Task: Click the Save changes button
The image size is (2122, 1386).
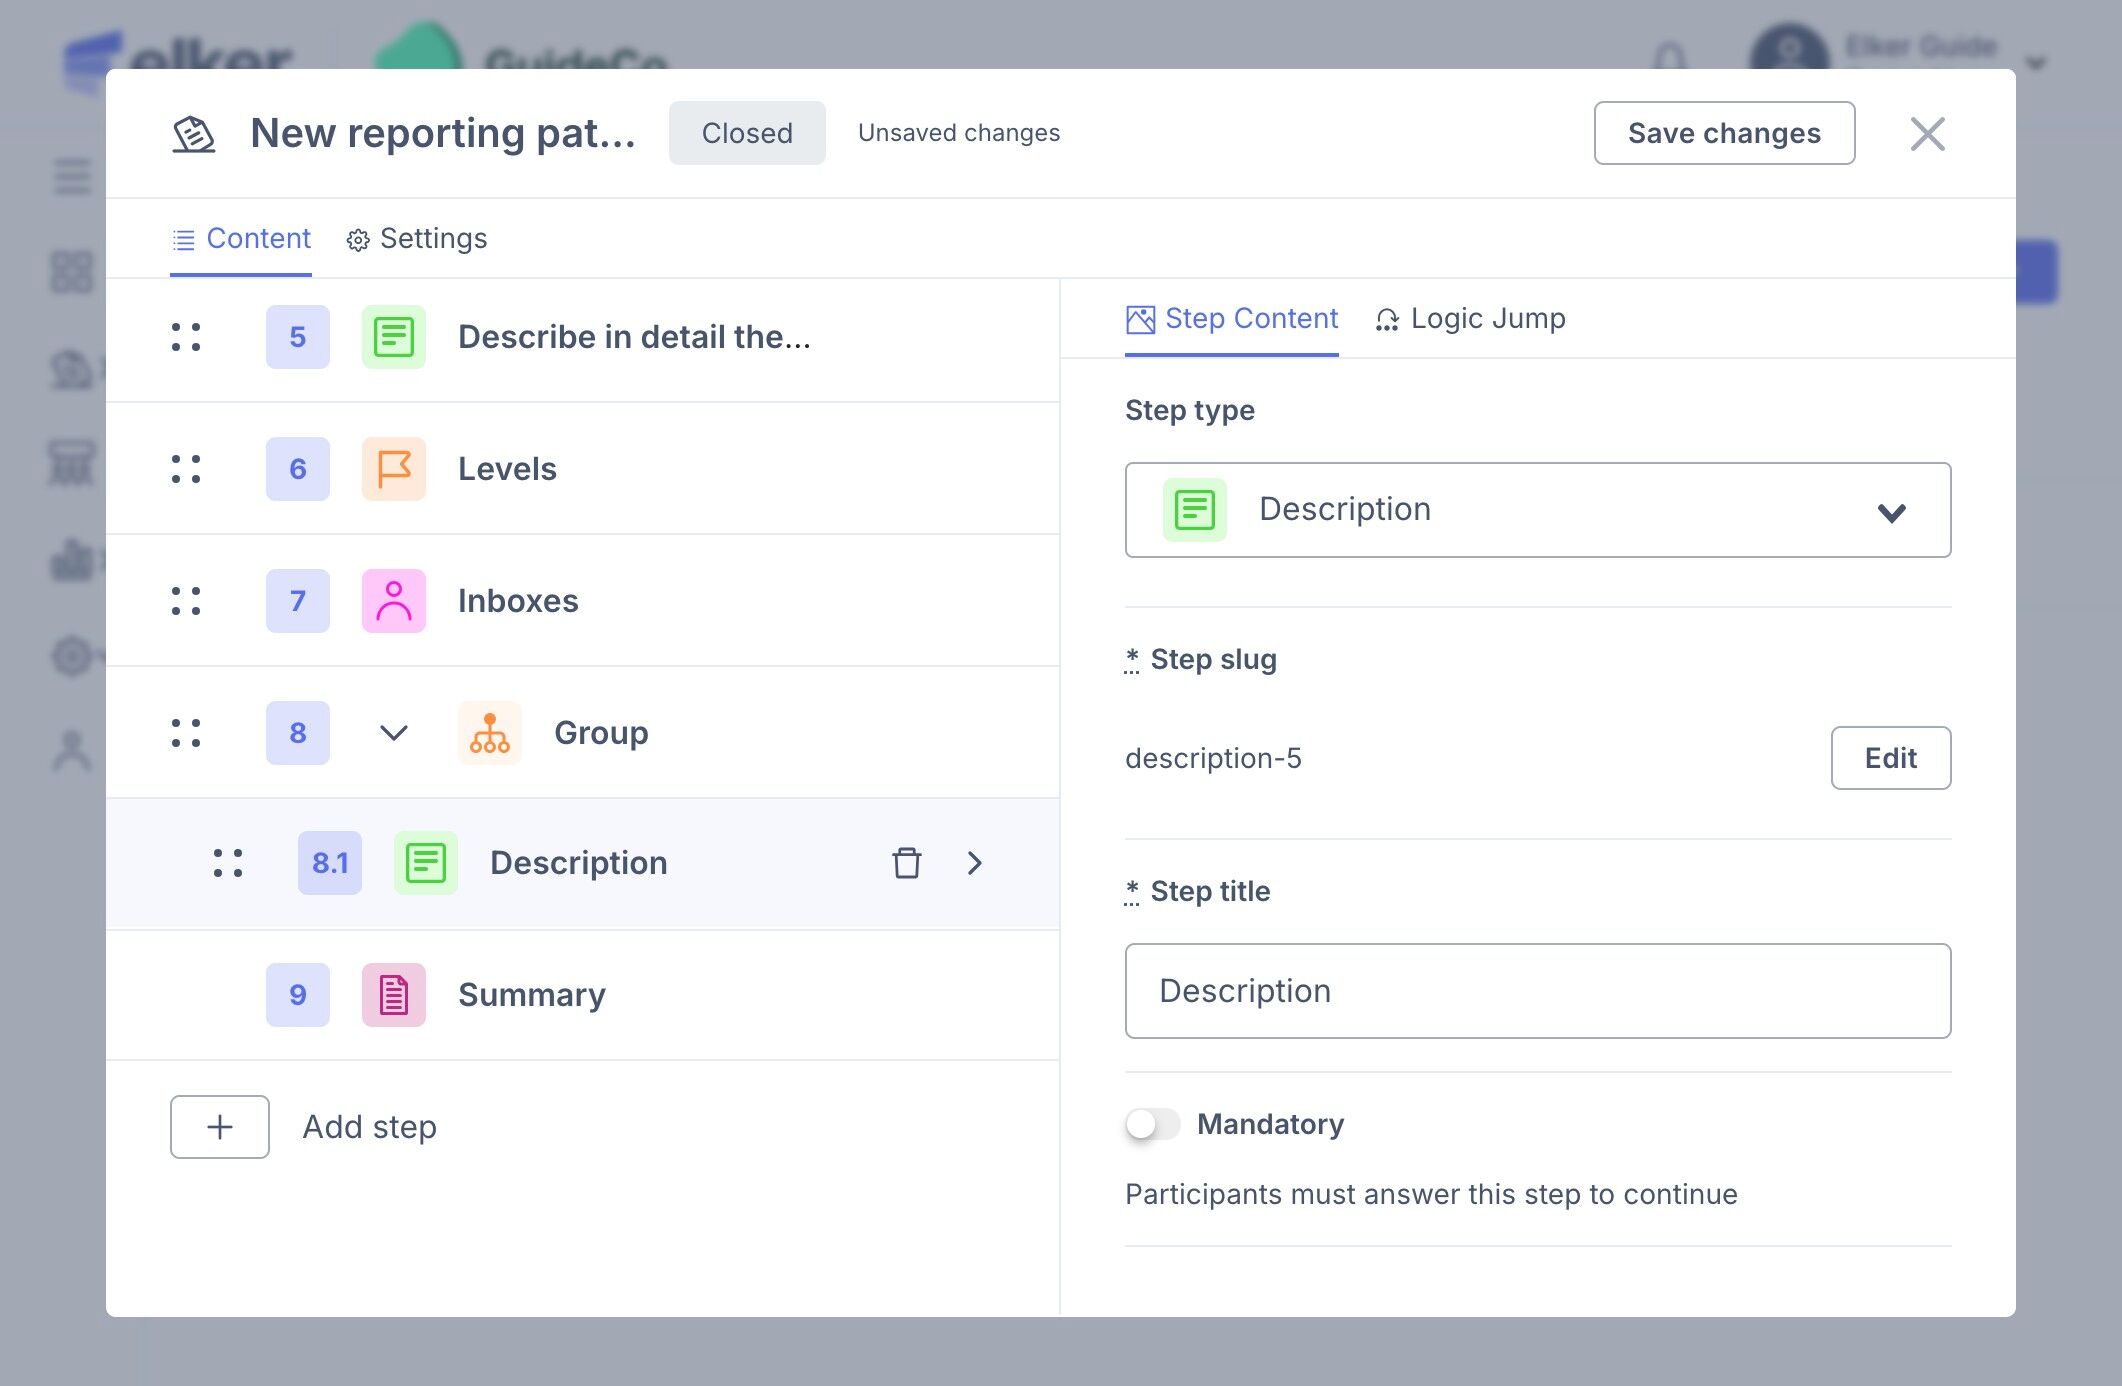Action: pos(1723,133)
